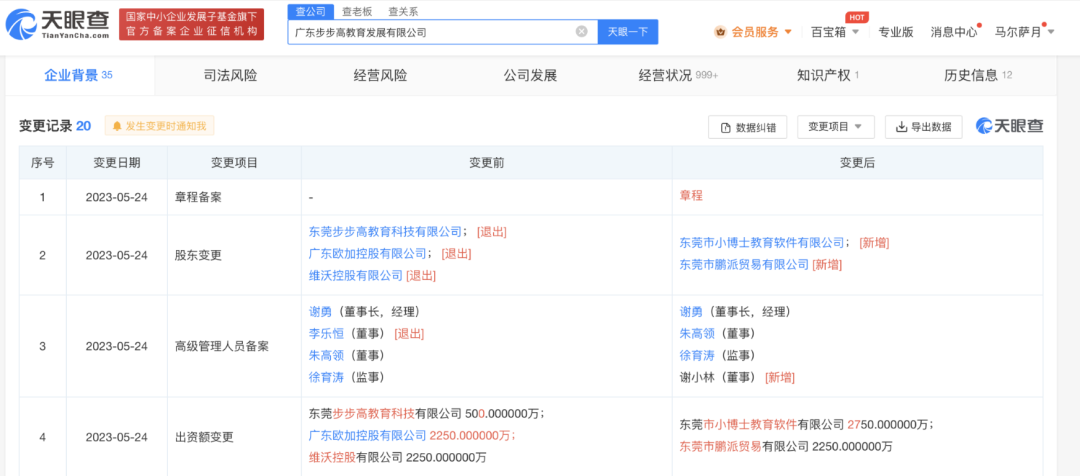Viewport: 1080px width, 476px height.
Task: Open the 广东欧加控股有限公司 link in row 2
Action: (x=368, y=253)
